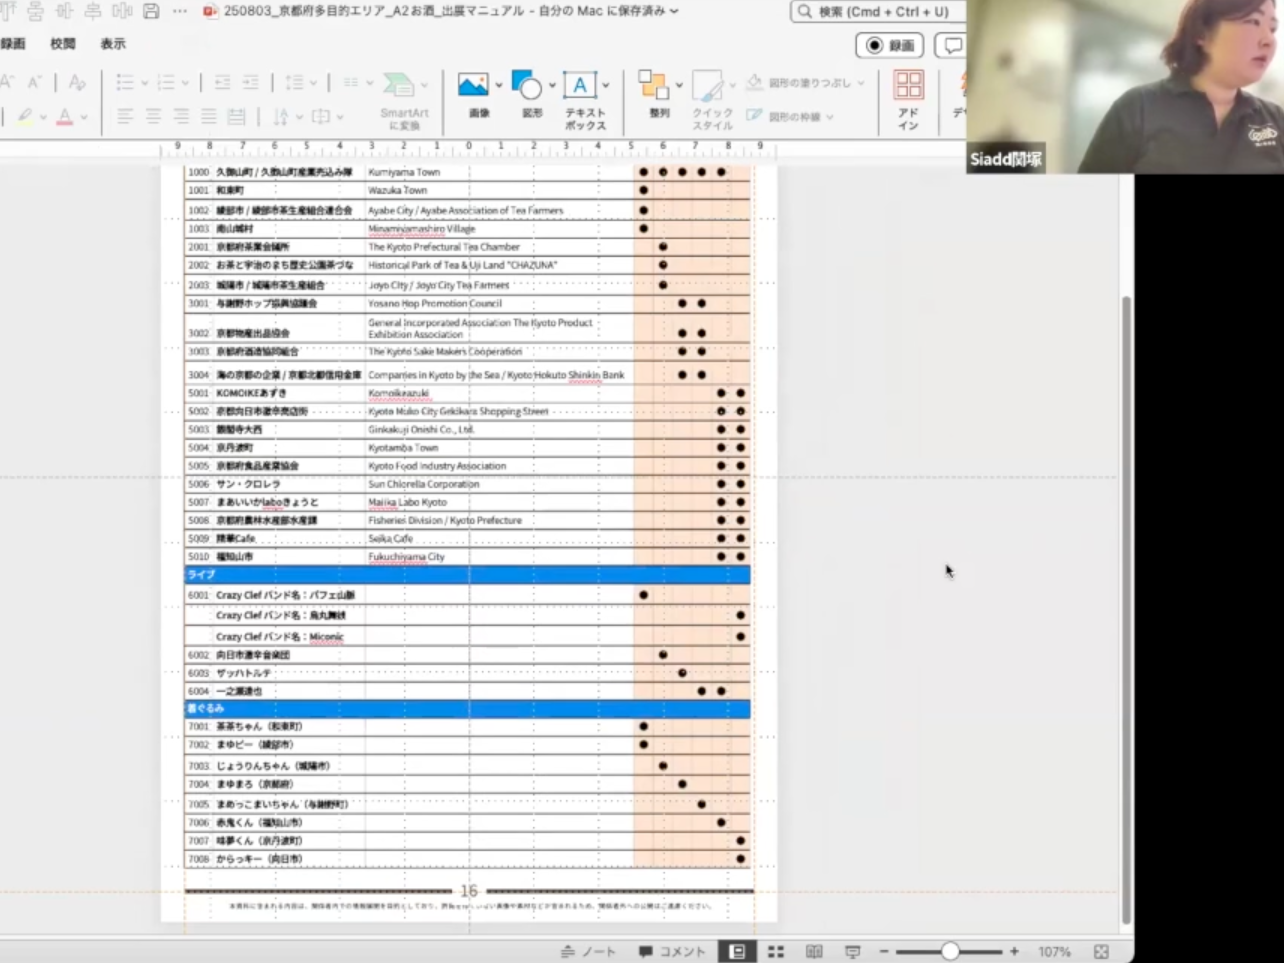Image resolution: width=1284 pixels, height=963 pixels.
Task: Open the 校閲 (Review) tab
Action: [x=63, y=44]
